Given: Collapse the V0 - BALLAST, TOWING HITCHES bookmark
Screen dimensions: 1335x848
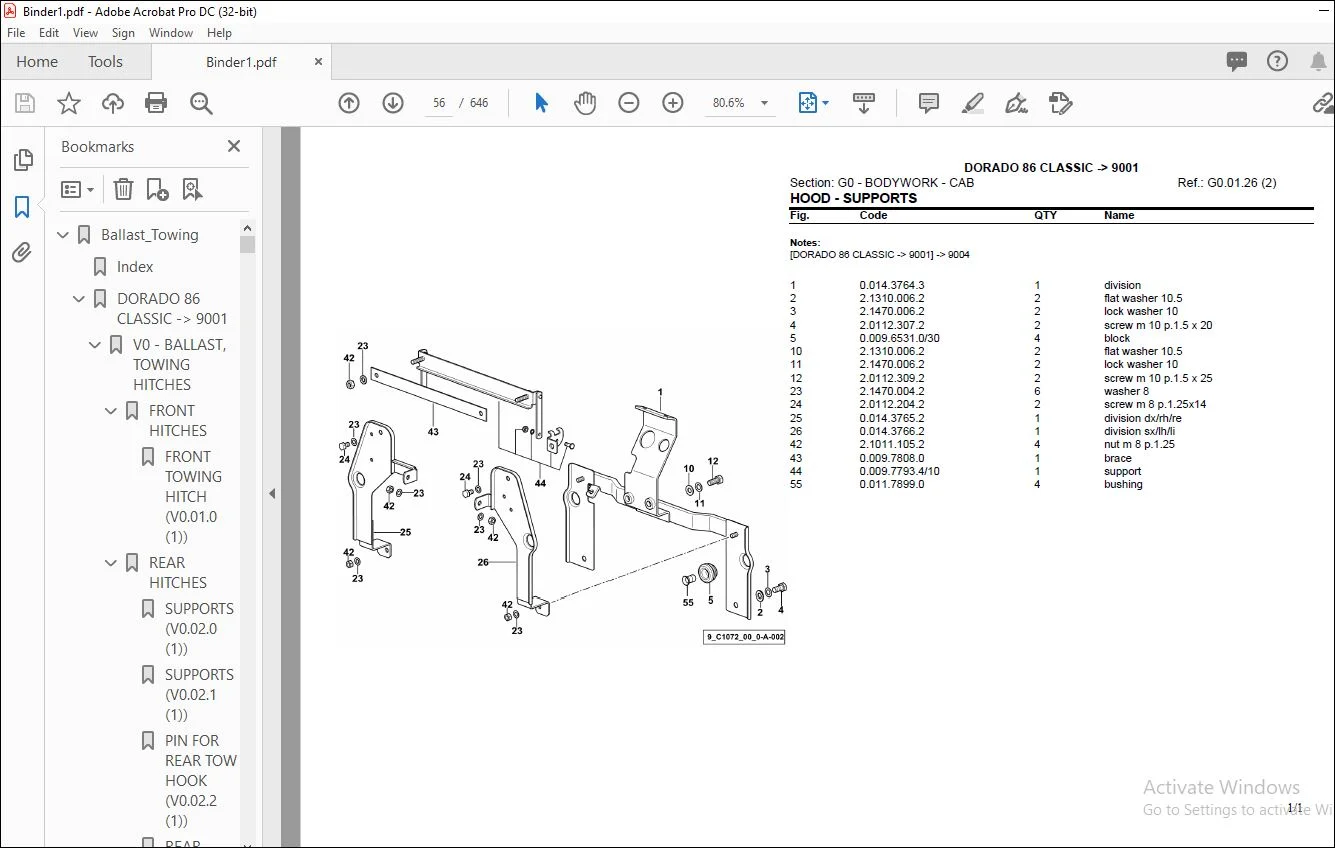Looking at the screenshot, I should tap(96, 345).
